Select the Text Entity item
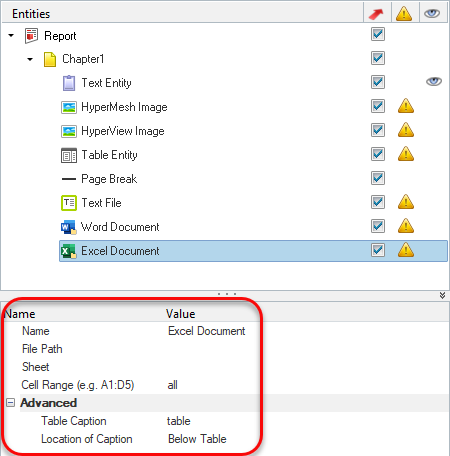 [x=106, y=83]
